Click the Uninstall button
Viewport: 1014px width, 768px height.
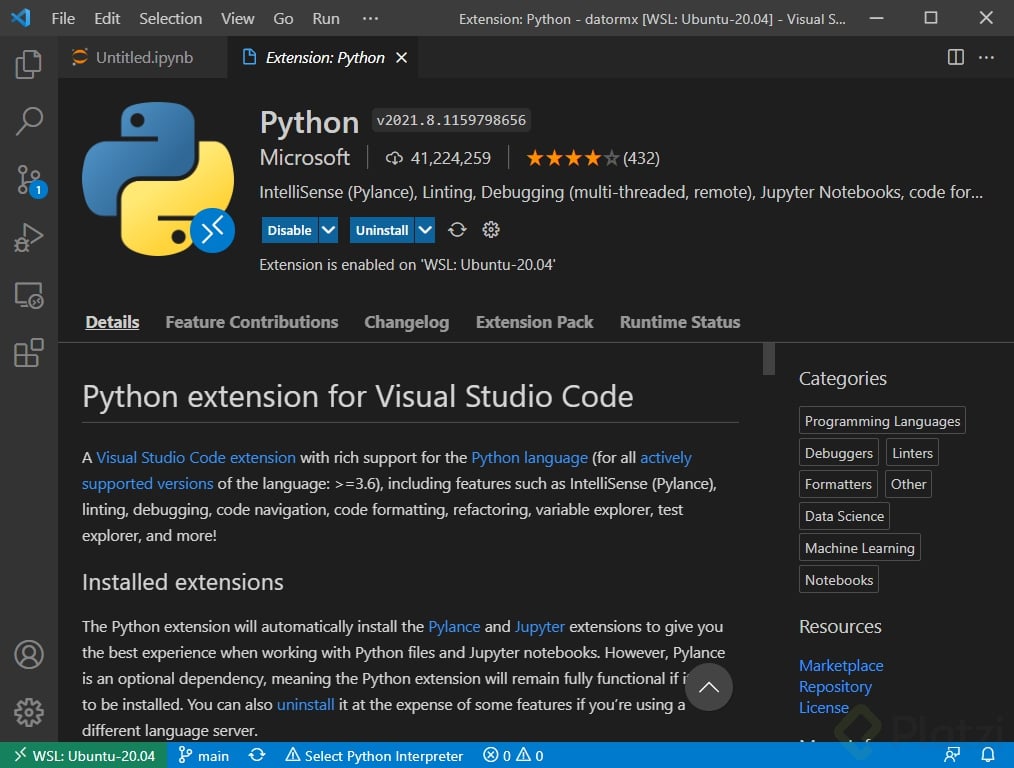[x=382, y=230]
